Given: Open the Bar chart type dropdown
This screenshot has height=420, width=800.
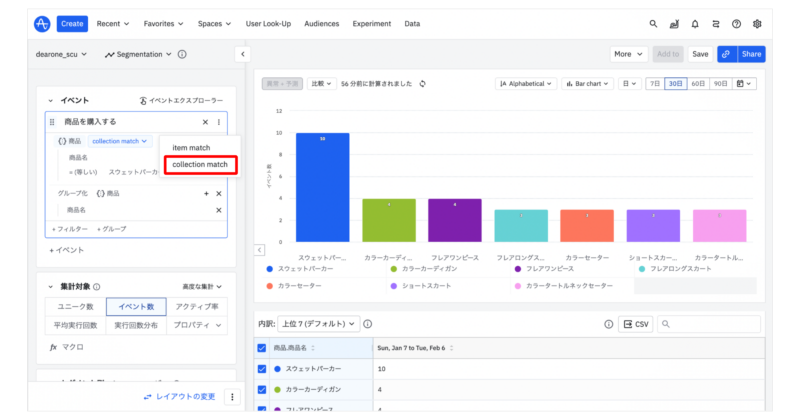Looking at the screenshot, I should (x=586, y=84).
